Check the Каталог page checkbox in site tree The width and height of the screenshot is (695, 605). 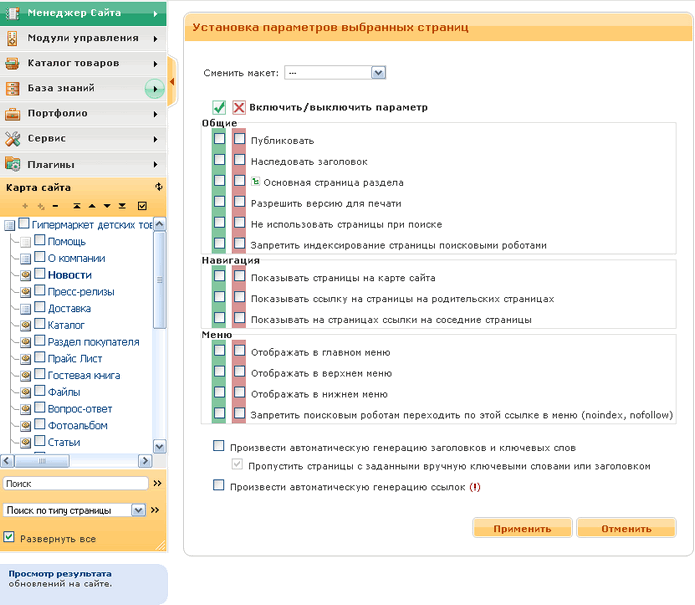pyautogui.click(x=40, y=325)
